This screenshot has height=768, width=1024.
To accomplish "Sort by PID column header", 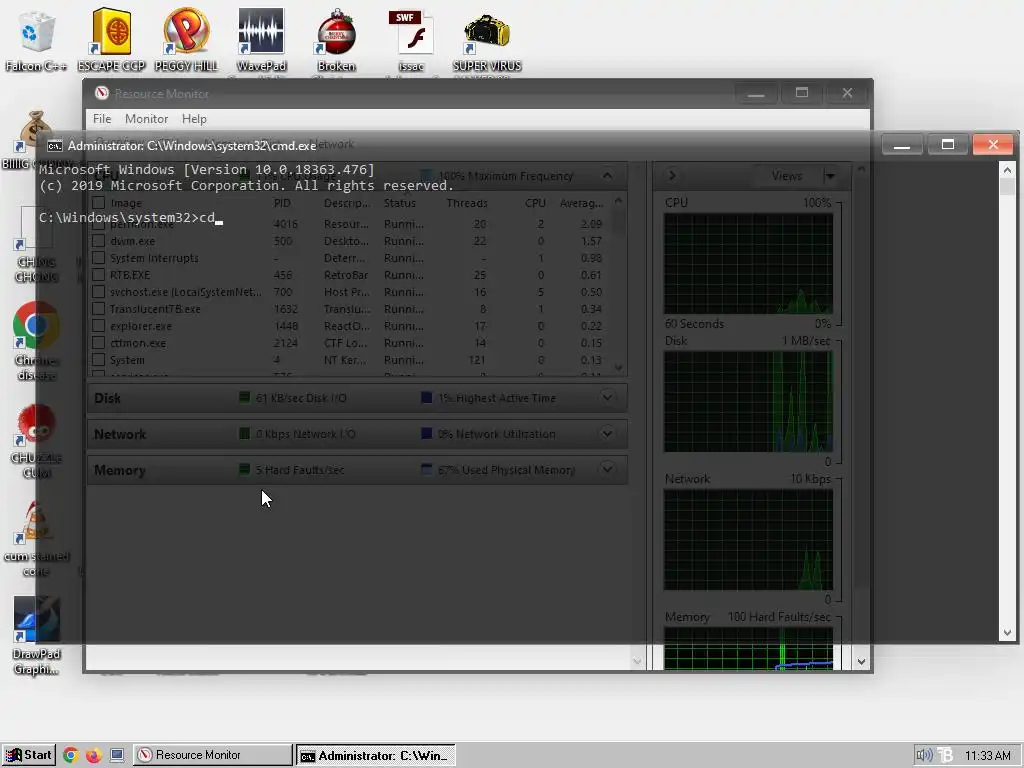I will (282, 203).
